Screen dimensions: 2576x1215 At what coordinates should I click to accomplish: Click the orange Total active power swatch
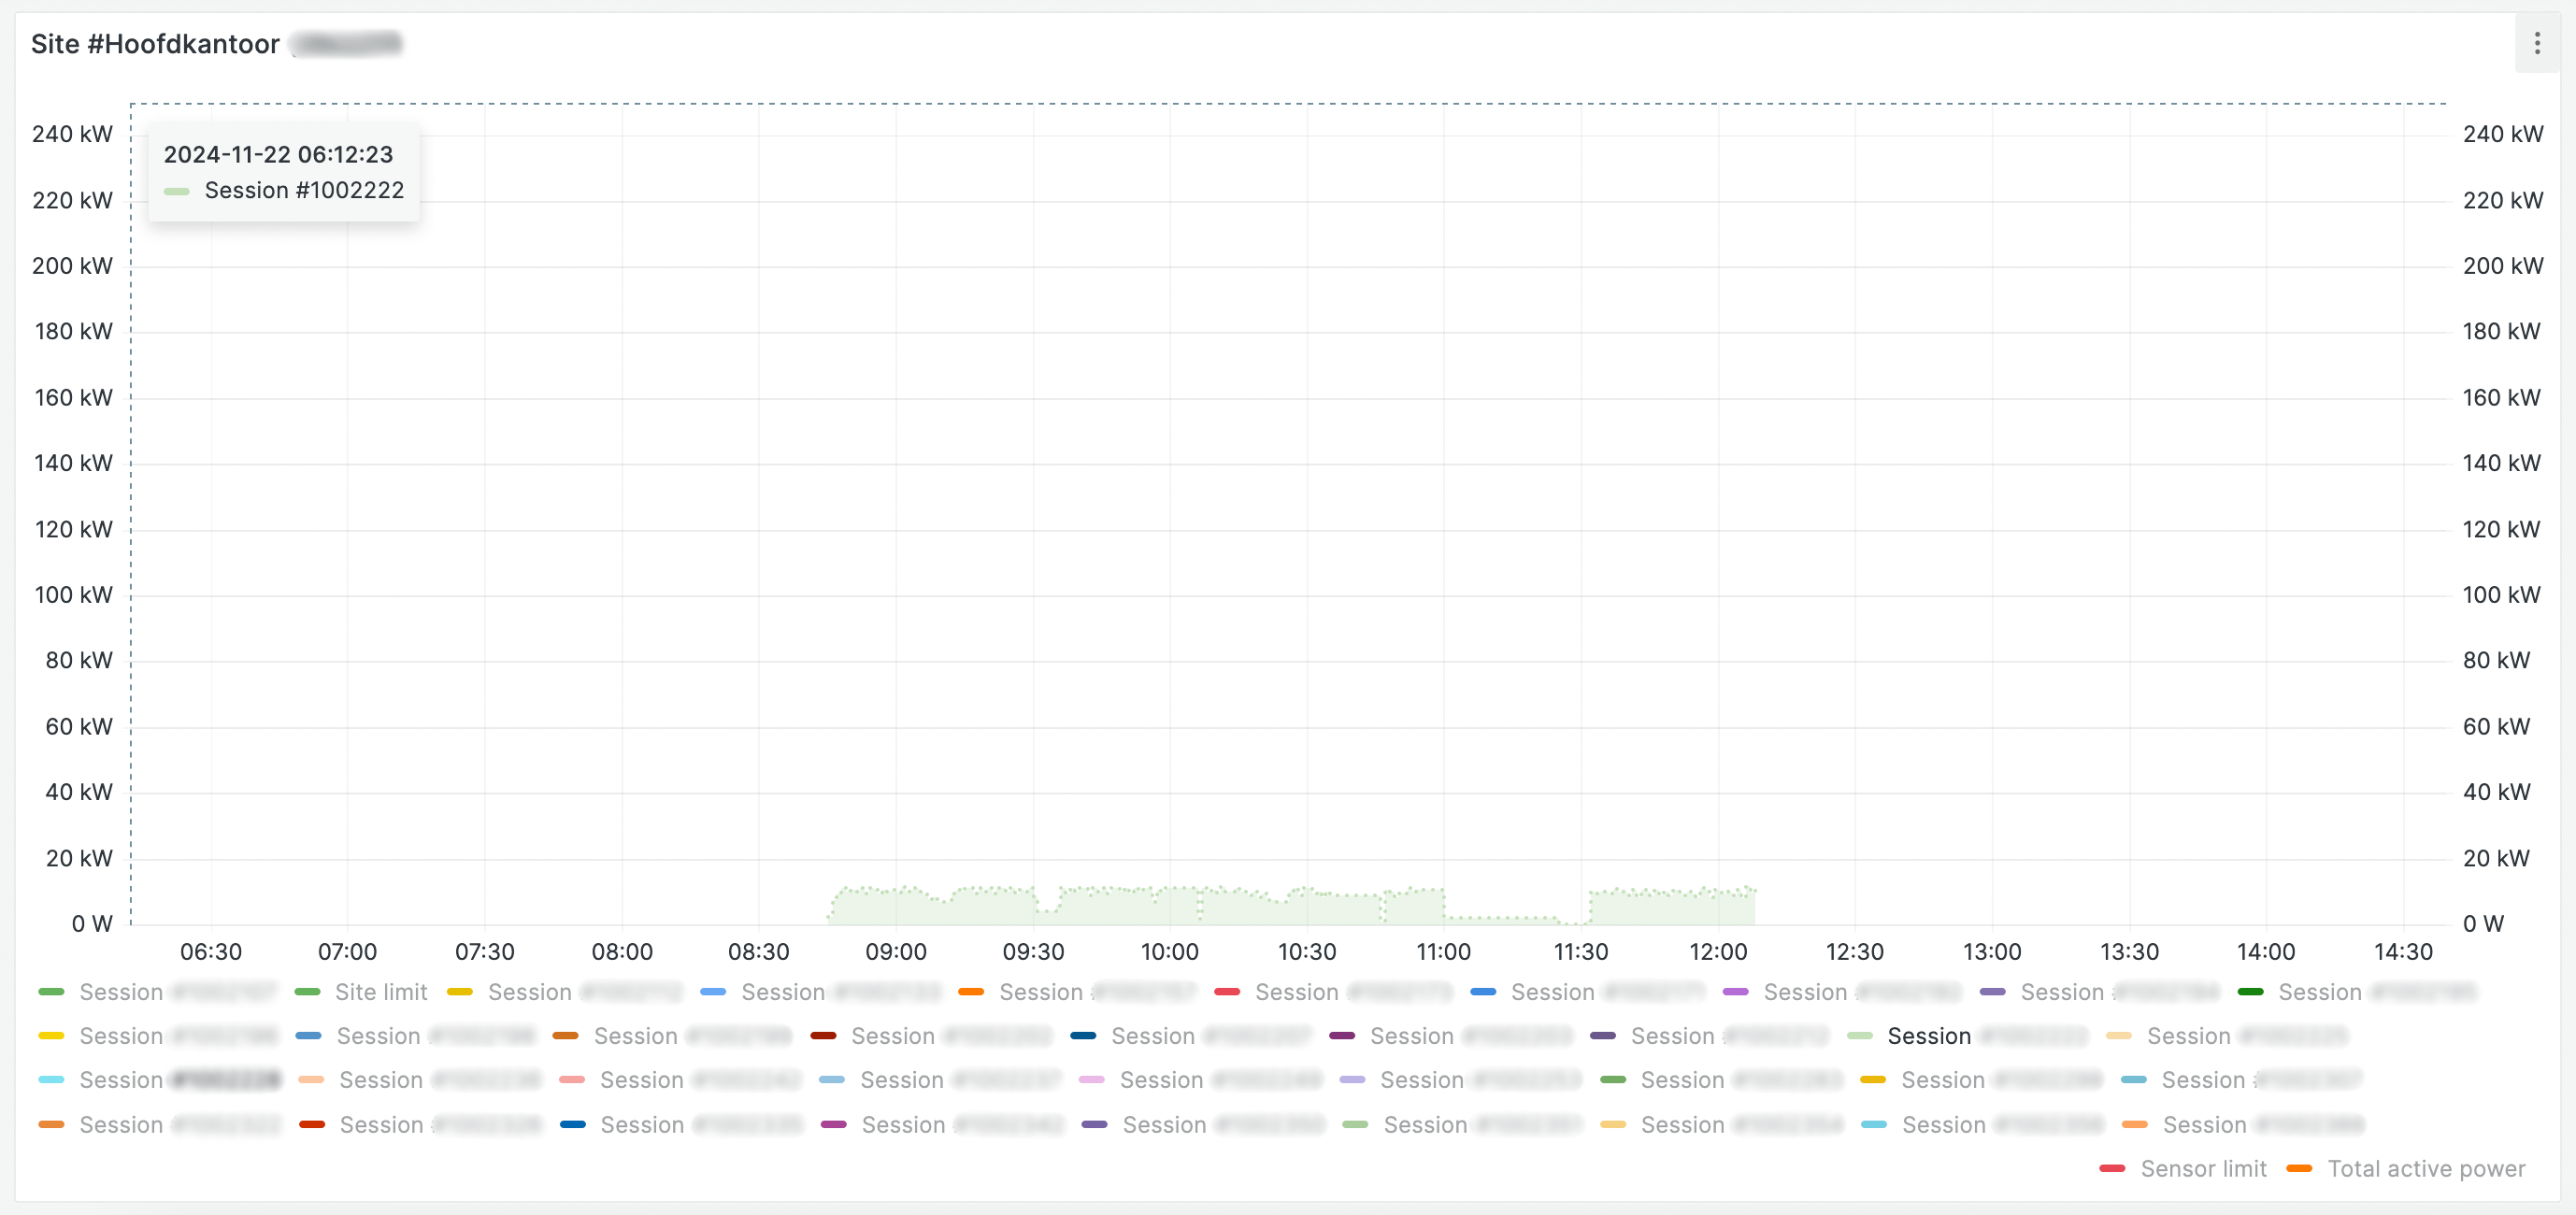(2299, 1169)
